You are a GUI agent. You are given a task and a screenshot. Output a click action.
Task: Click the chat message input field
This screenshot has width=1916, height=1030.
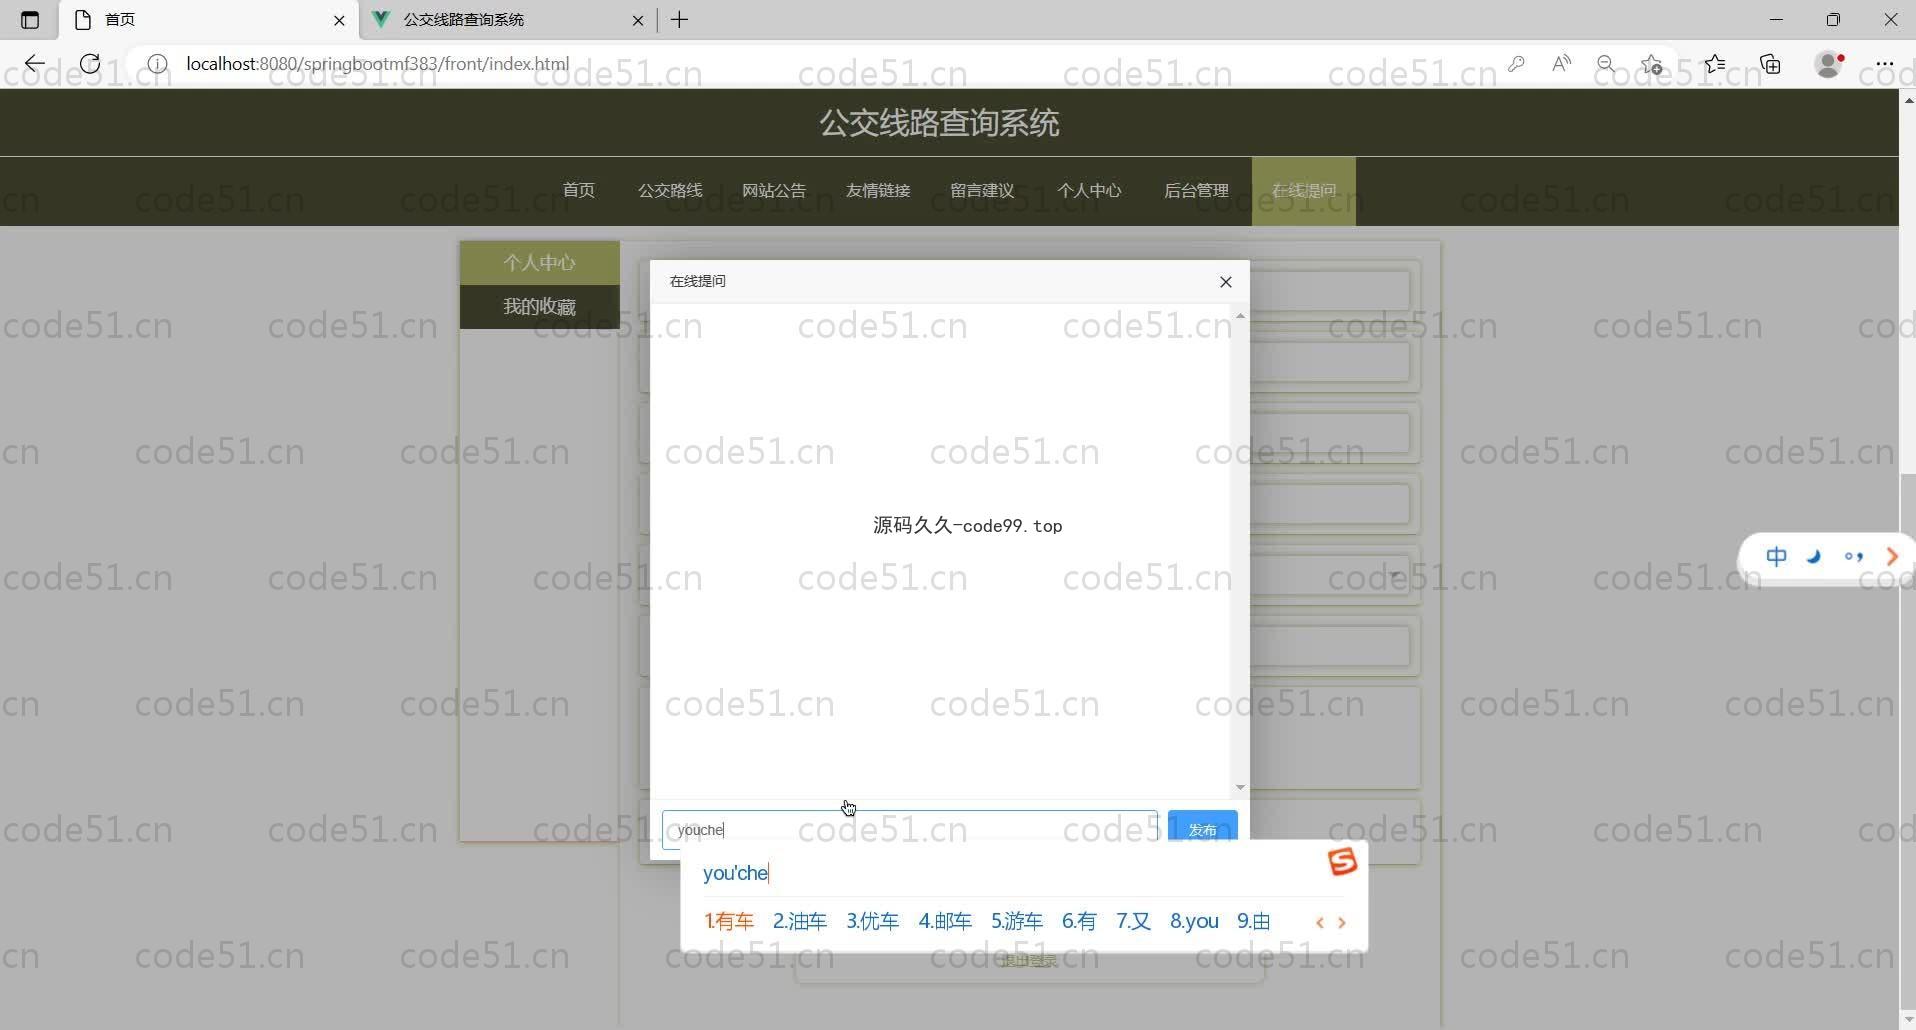(x=910, y=829)
